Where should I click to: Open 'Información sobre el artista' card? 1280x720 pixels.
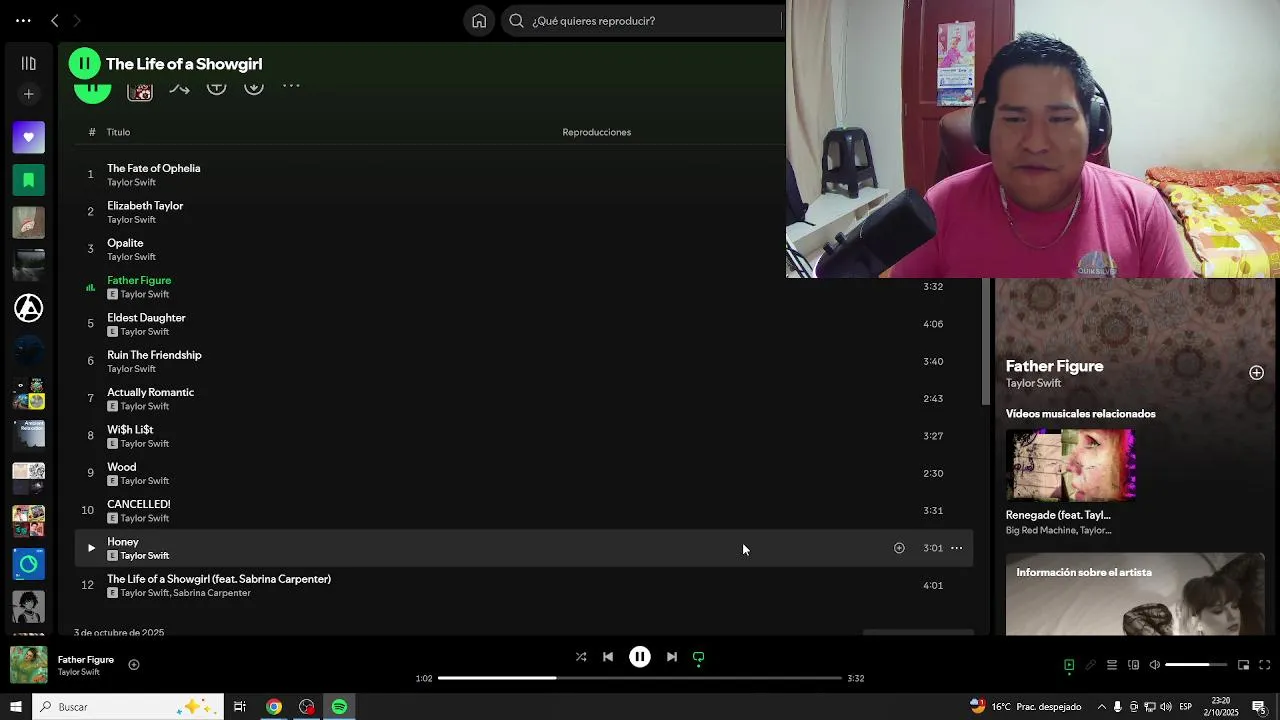point(1135,594)
